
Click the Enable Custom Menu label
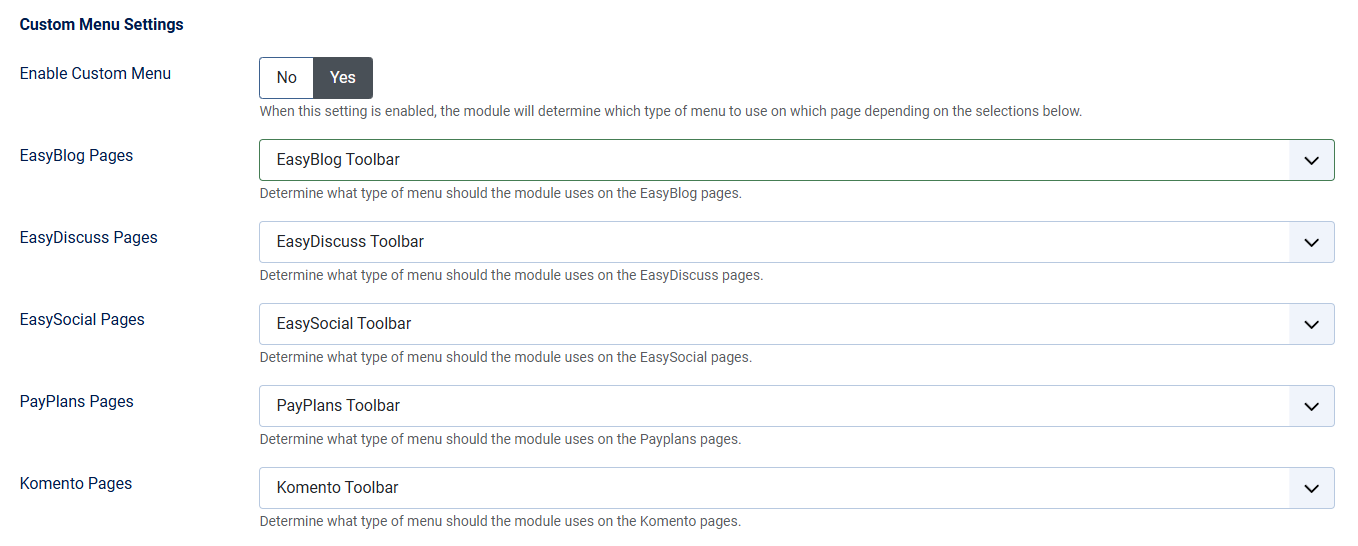point(95,73)
